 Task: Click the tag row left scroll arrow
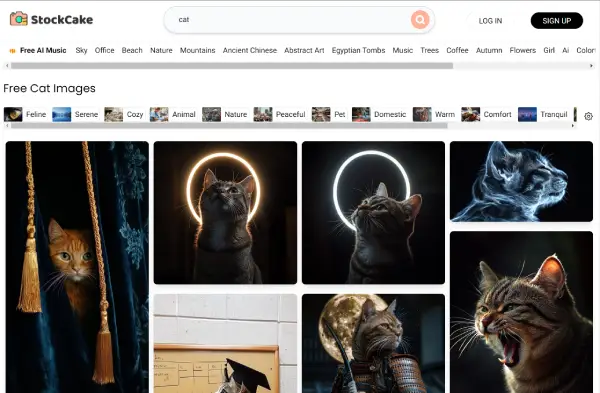coord(7,126)
